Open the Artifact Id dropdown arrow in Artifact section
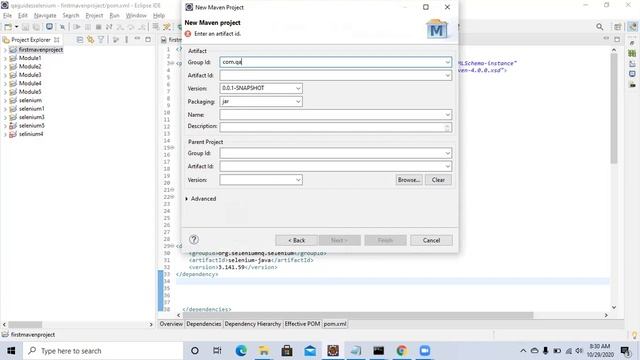 click(447, 76)
